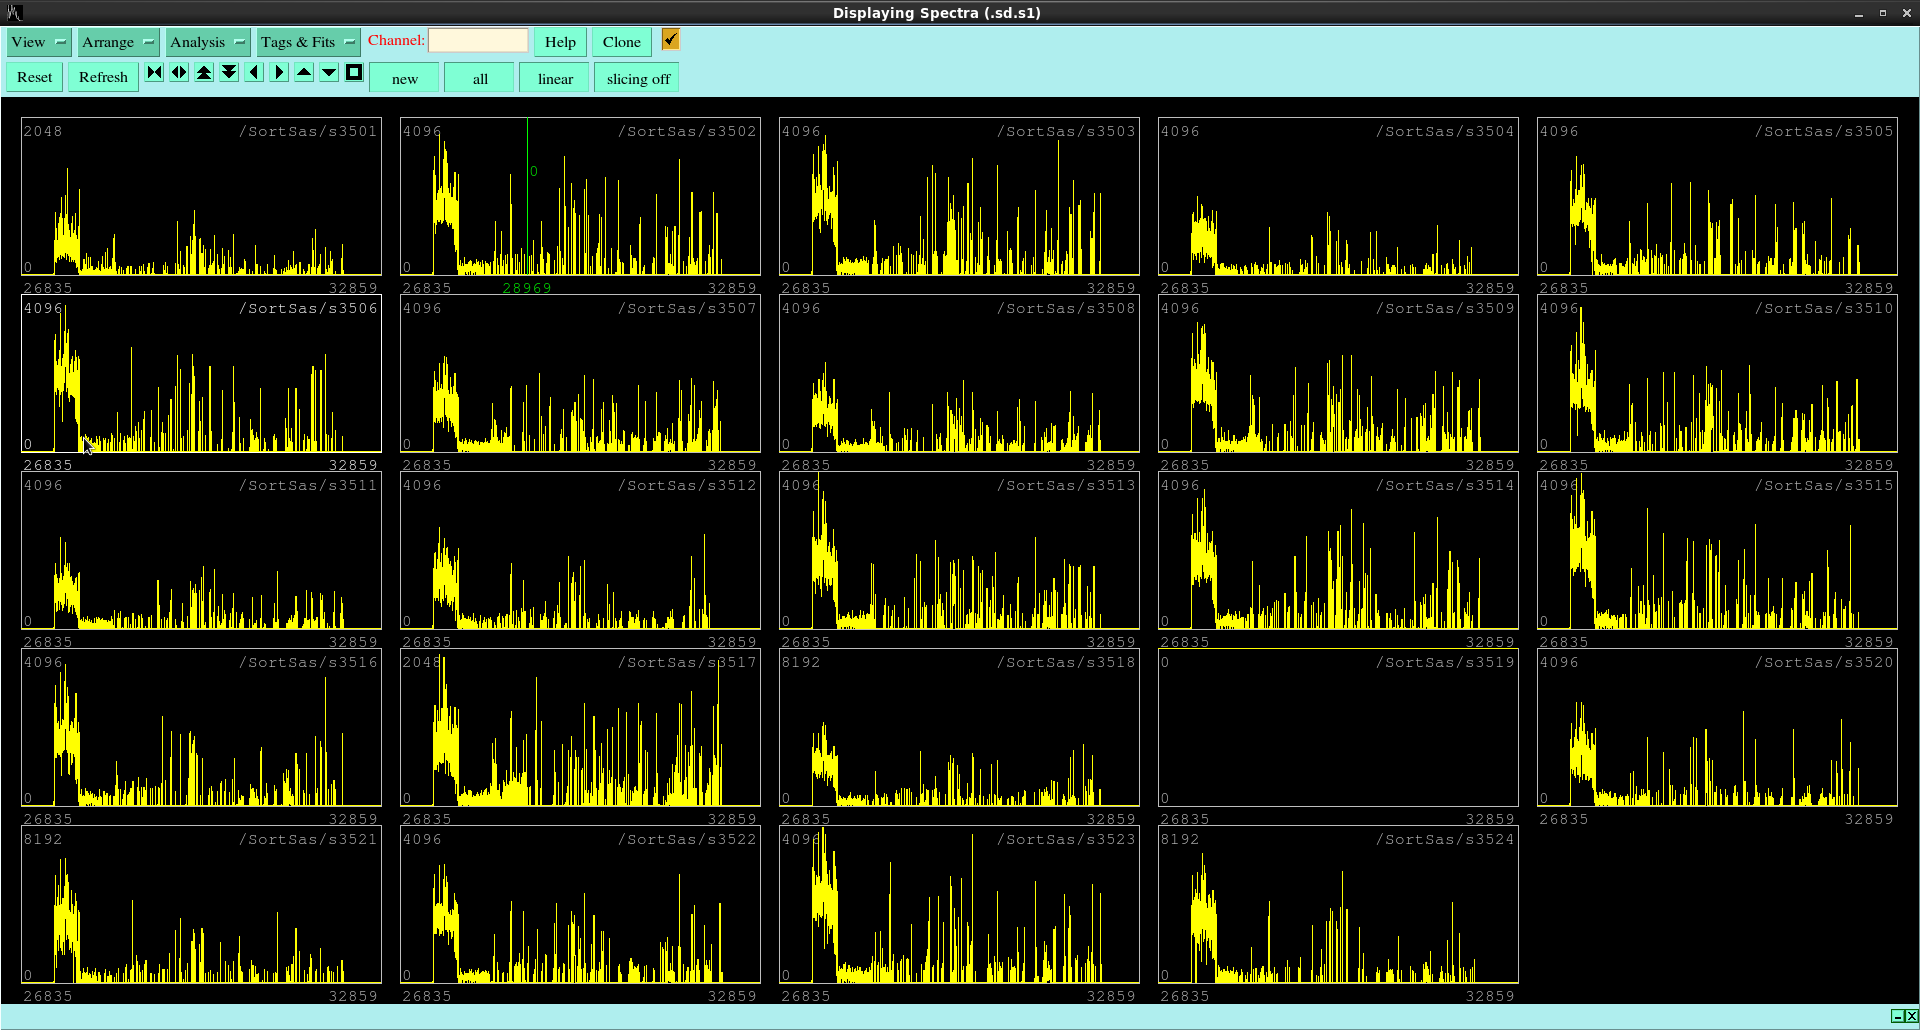Viewport: 1920px width, 1030px height.
Task: Select spectrum /SortSas/s3522 panel
Action: pyautogui.click(x=580, y=905)
